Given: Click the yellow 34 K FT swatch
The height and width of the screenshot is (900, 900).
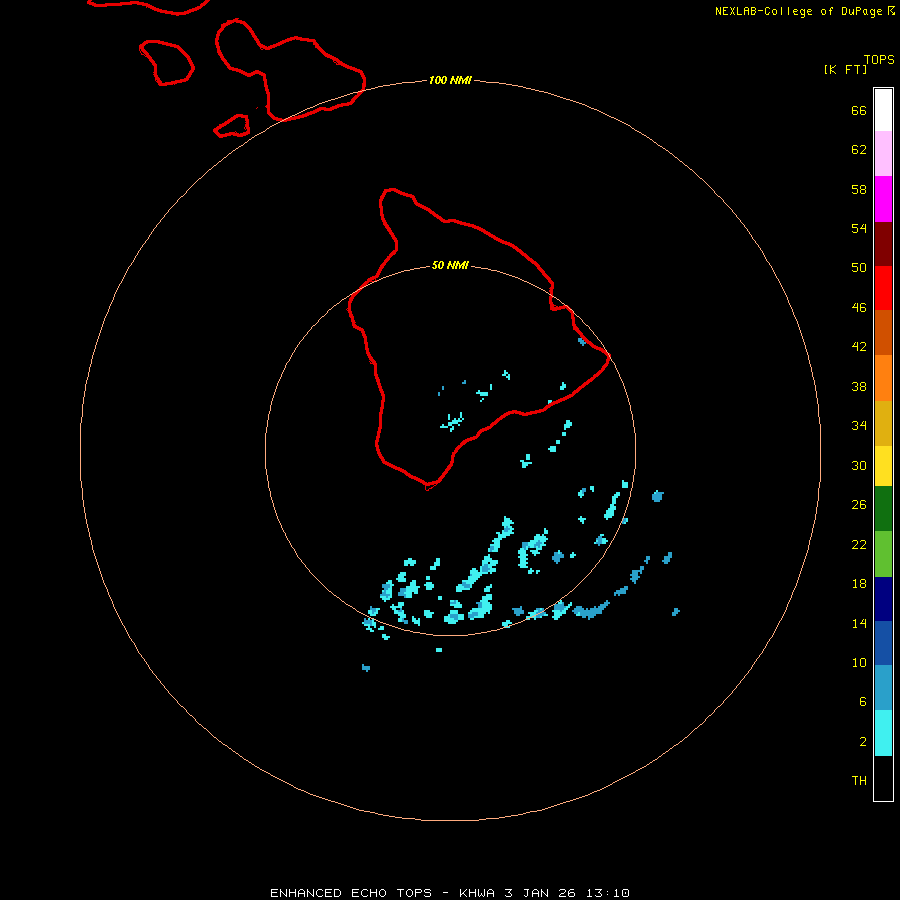Looking at the screenshot, I should point(883,466).
